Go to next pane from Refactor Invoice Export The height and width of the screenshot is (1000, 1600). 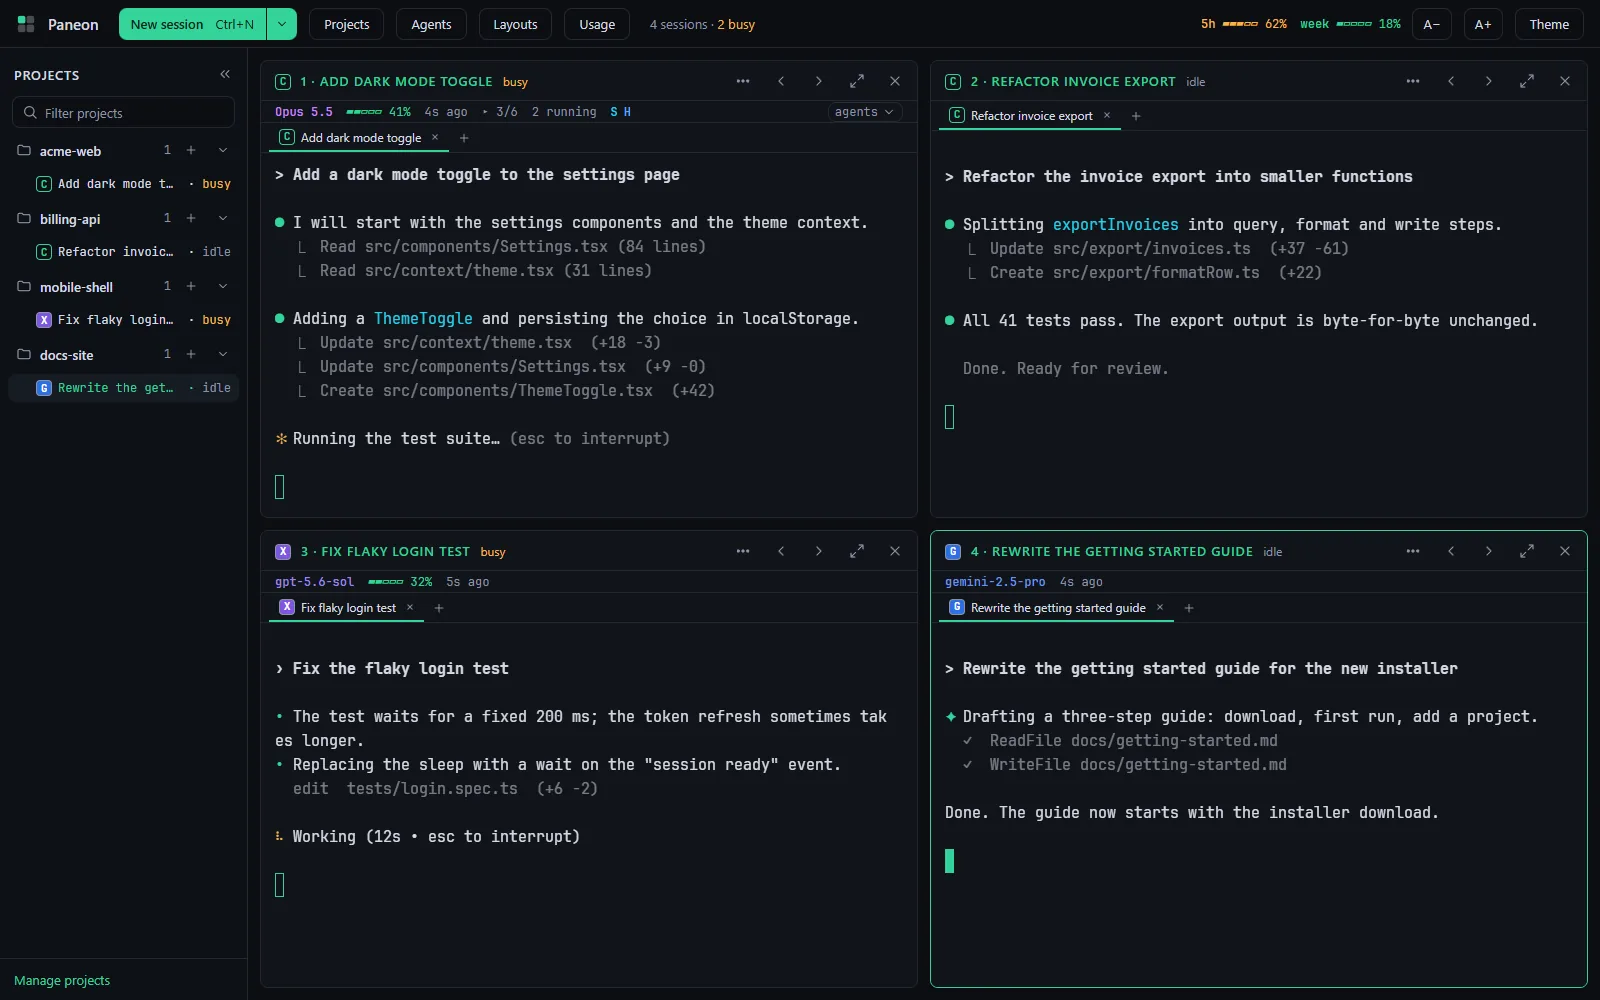(x=1489, y=81)
